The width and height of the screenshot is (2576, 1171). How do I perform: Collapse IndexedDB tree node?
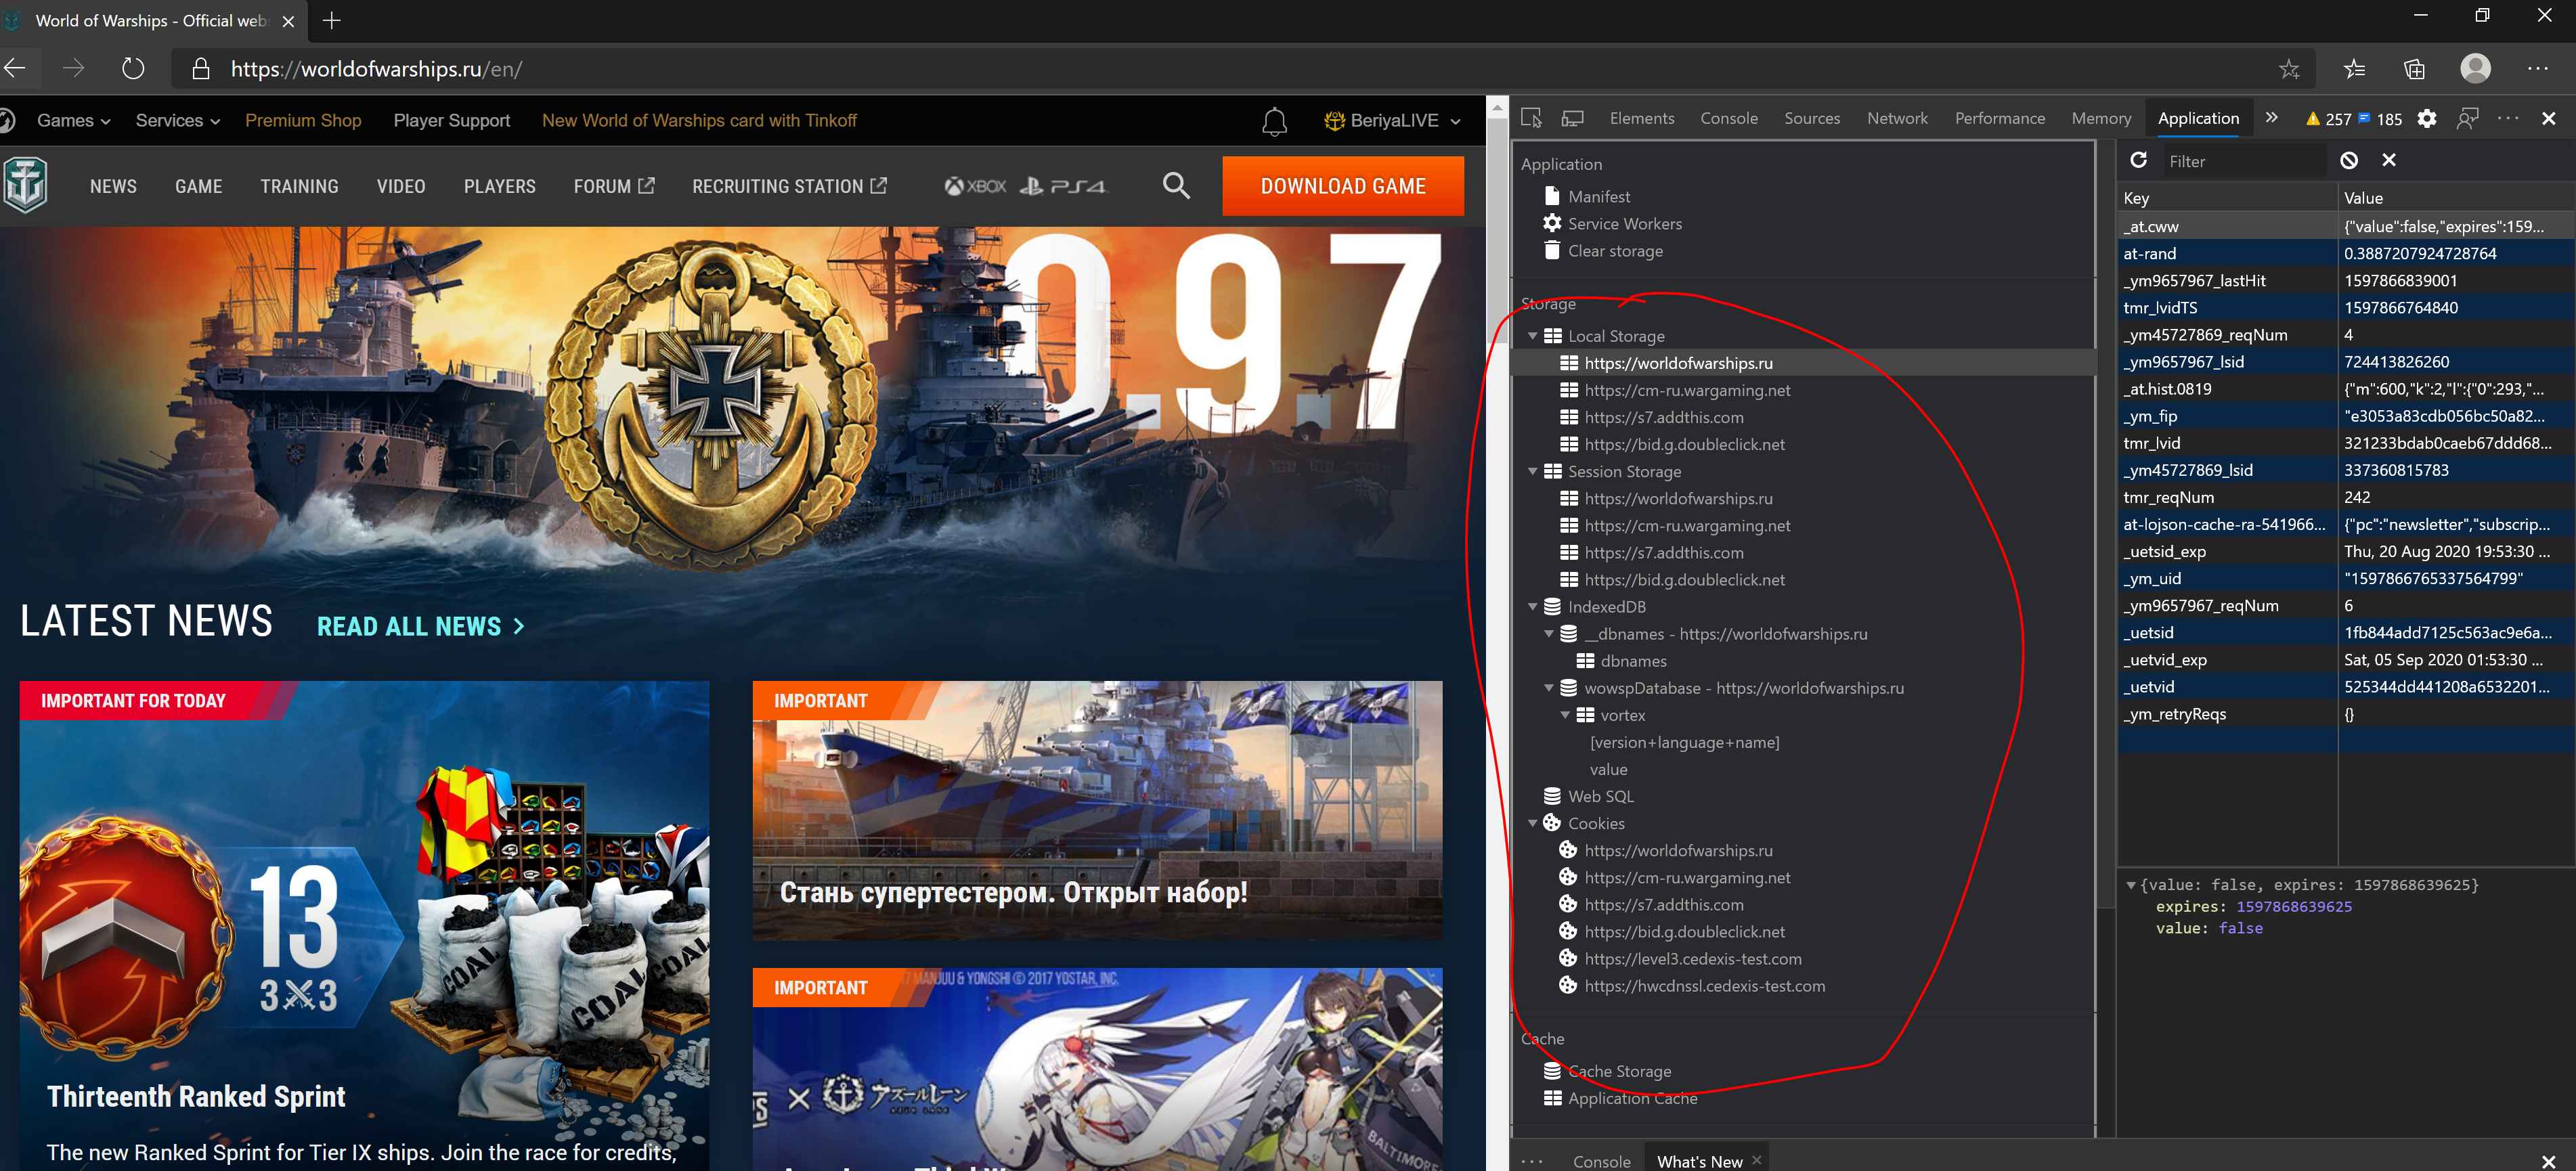1532,606
